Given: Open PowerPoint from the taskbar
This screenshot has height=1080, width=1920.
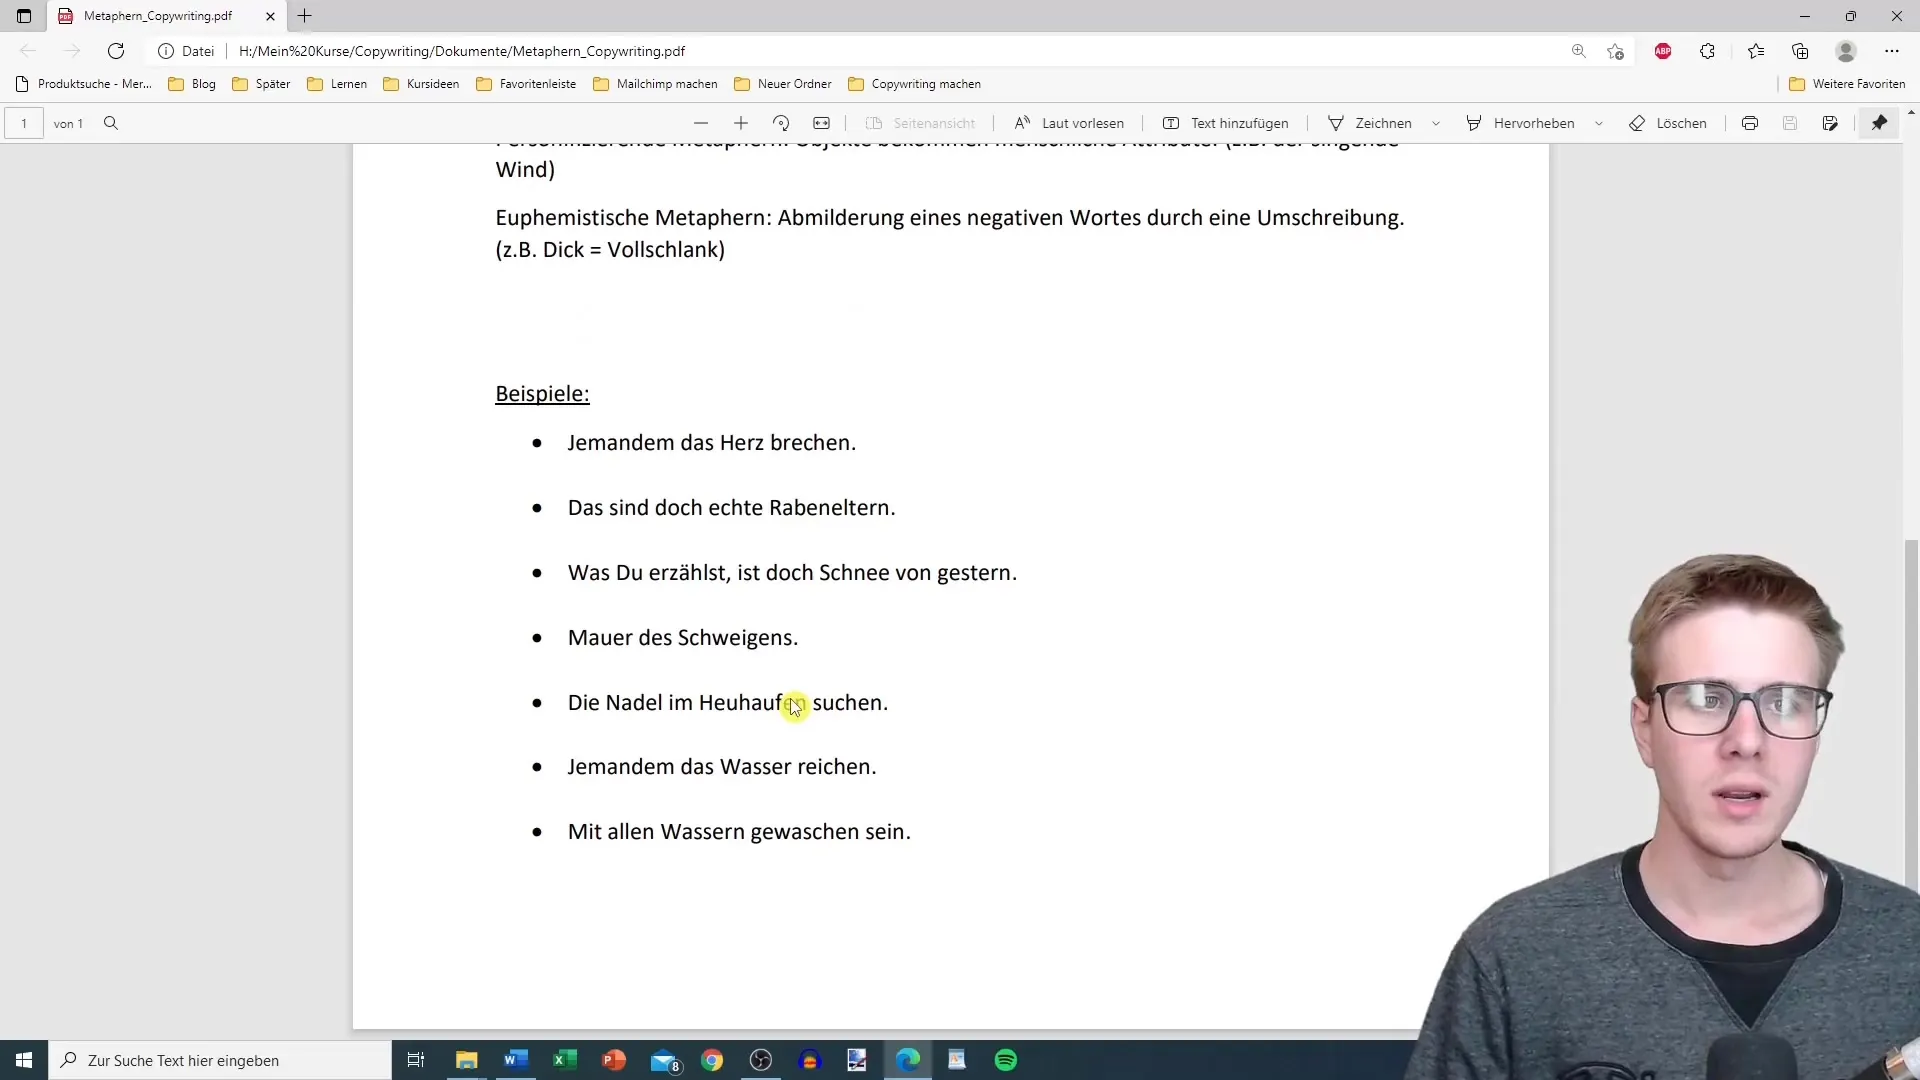Looking at the screenshot, I should coord(614,1060).
